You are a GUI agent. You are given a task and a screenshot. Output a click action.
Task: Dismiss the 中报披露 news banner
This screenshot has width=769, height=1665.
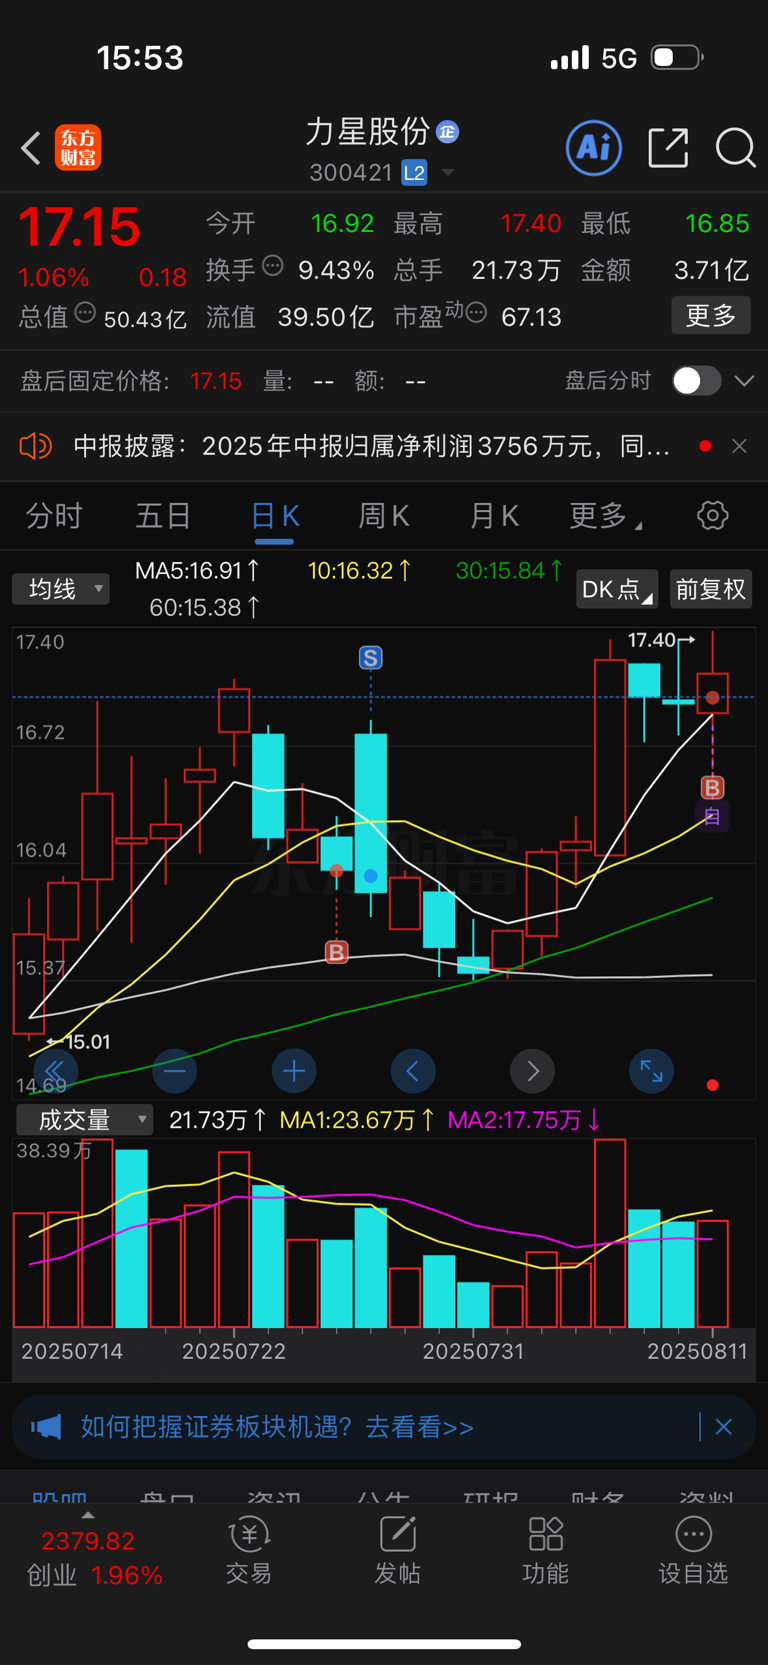click(740, 446)
